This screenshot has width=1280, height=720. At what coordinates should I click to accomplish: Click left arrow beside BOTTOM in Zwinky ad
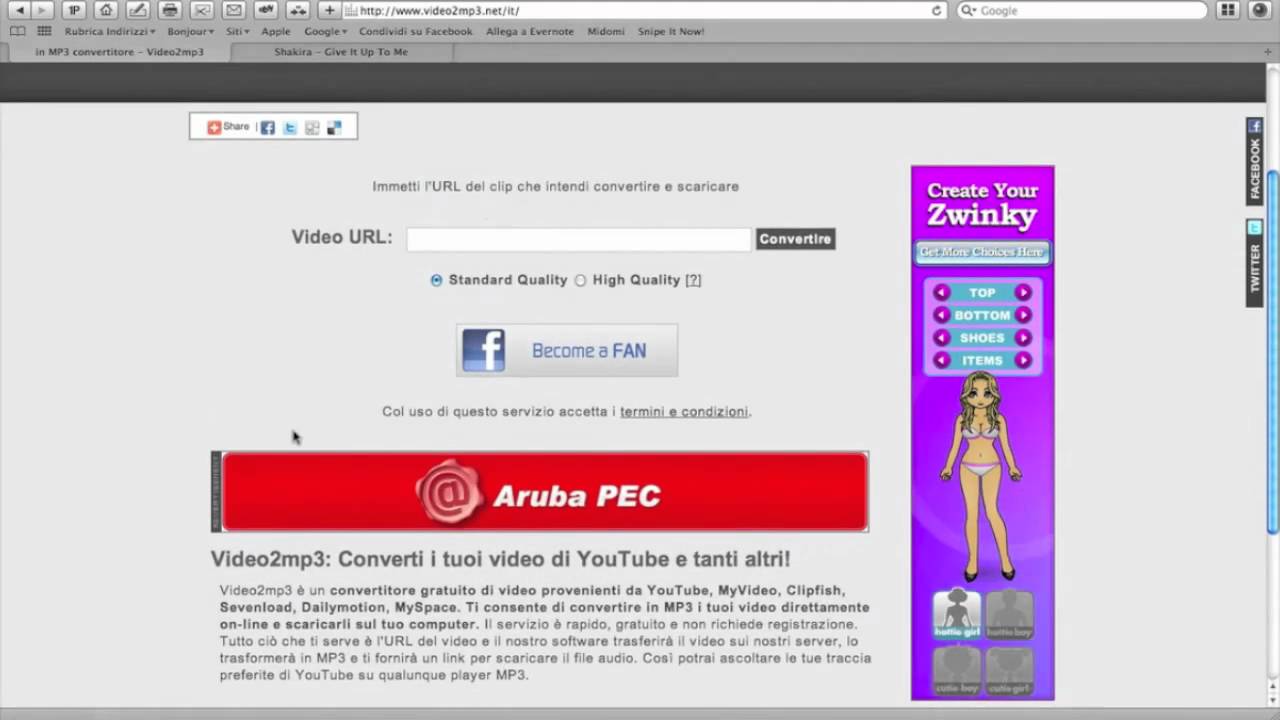941,315
